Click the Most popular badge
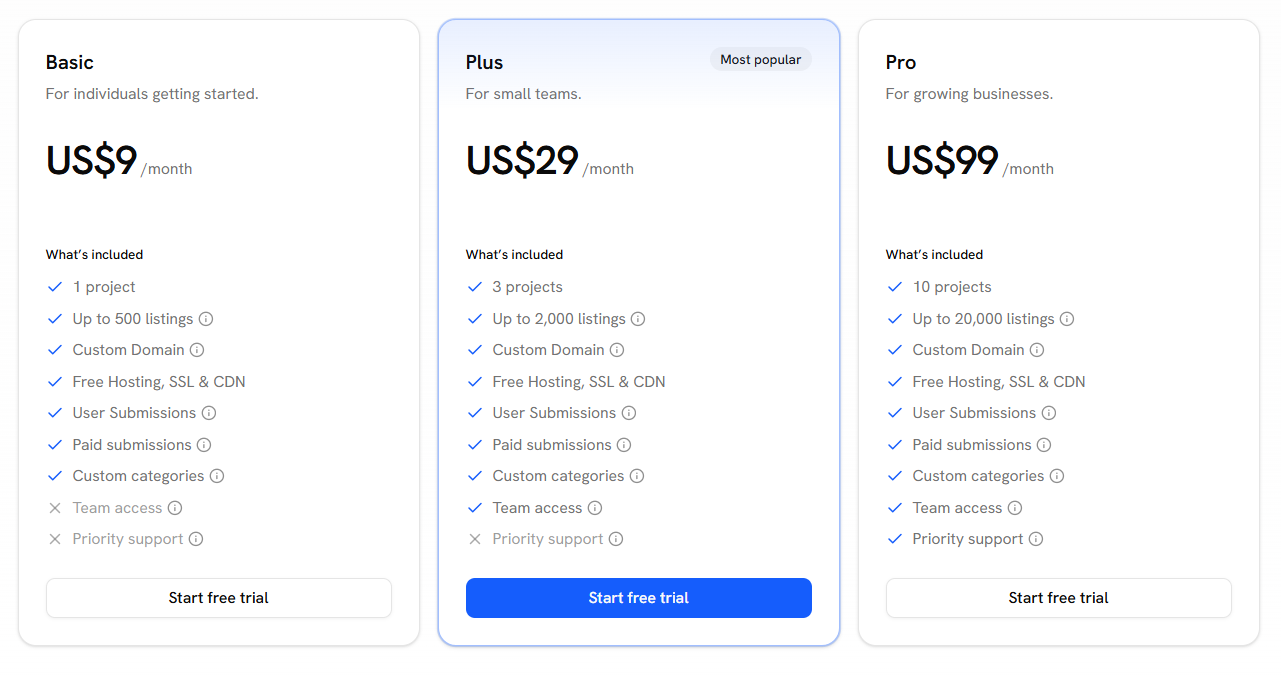Viewport: 1281px width, 675px height. (x=761, y=60)
